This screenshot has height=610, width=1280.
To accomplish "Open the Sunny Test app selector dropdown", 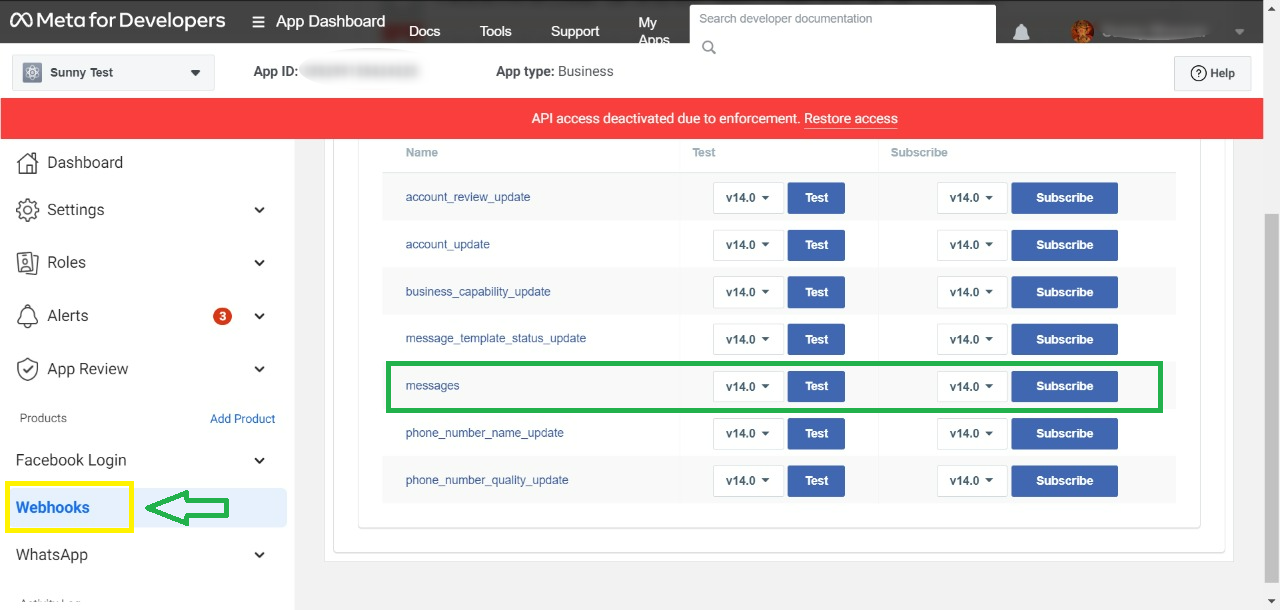I will (113, 73).
